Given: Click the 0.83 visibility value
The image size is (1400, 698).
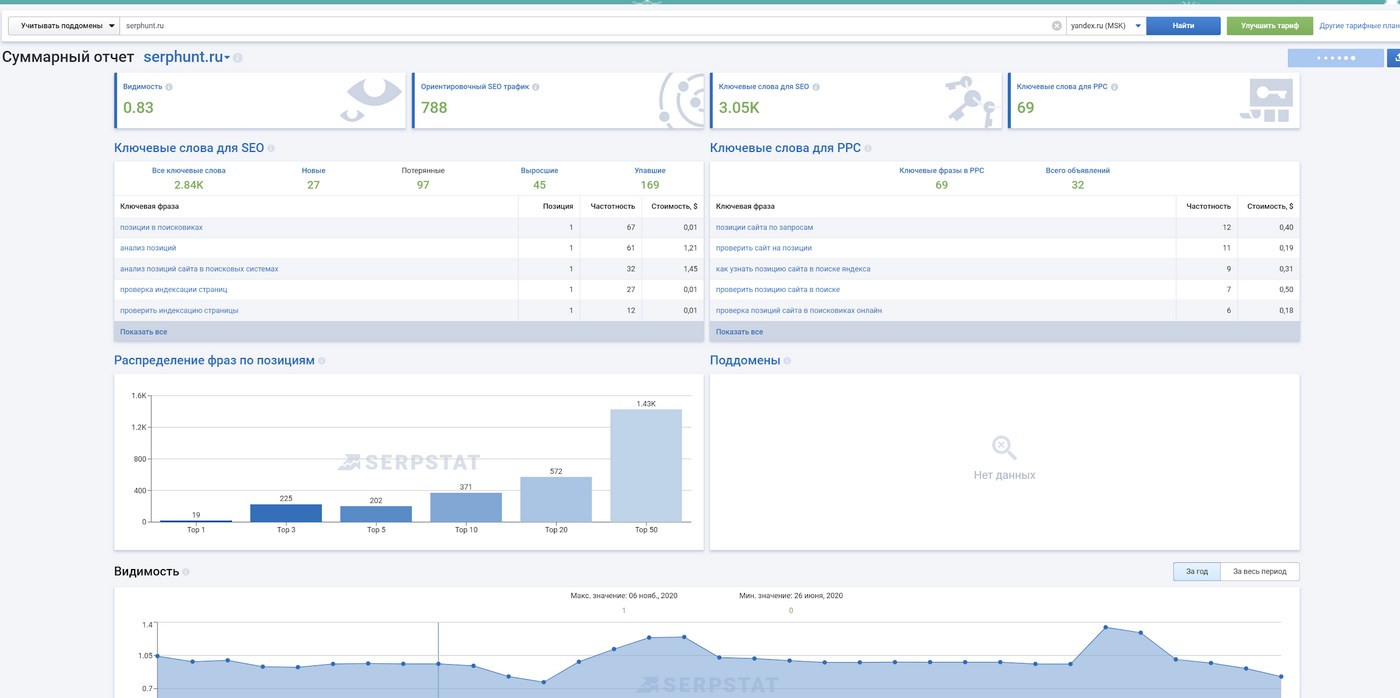Looking at the screenshot, I should tap(139, 108).
